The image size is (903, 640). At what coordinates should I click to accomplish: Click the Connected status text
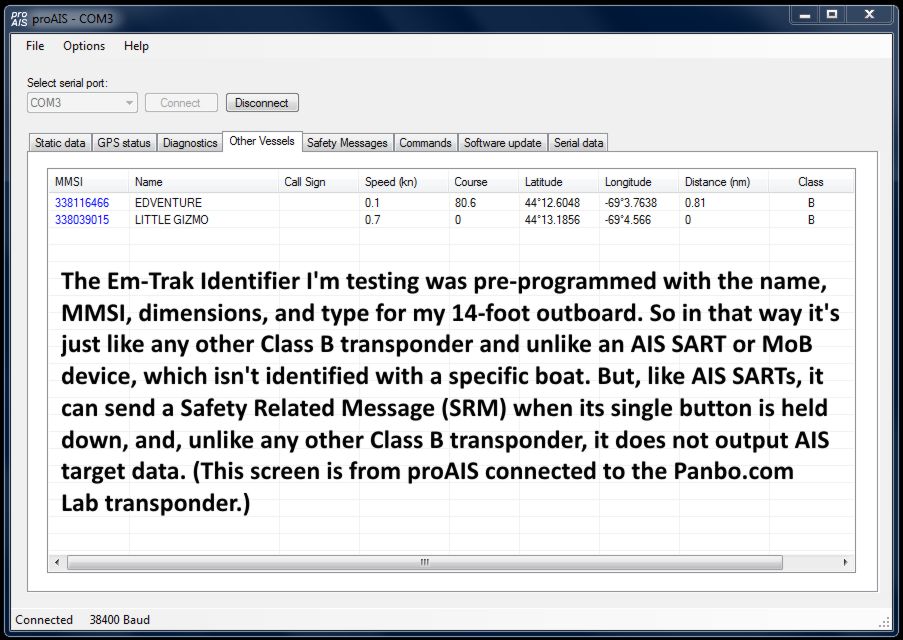click(44, 620)
